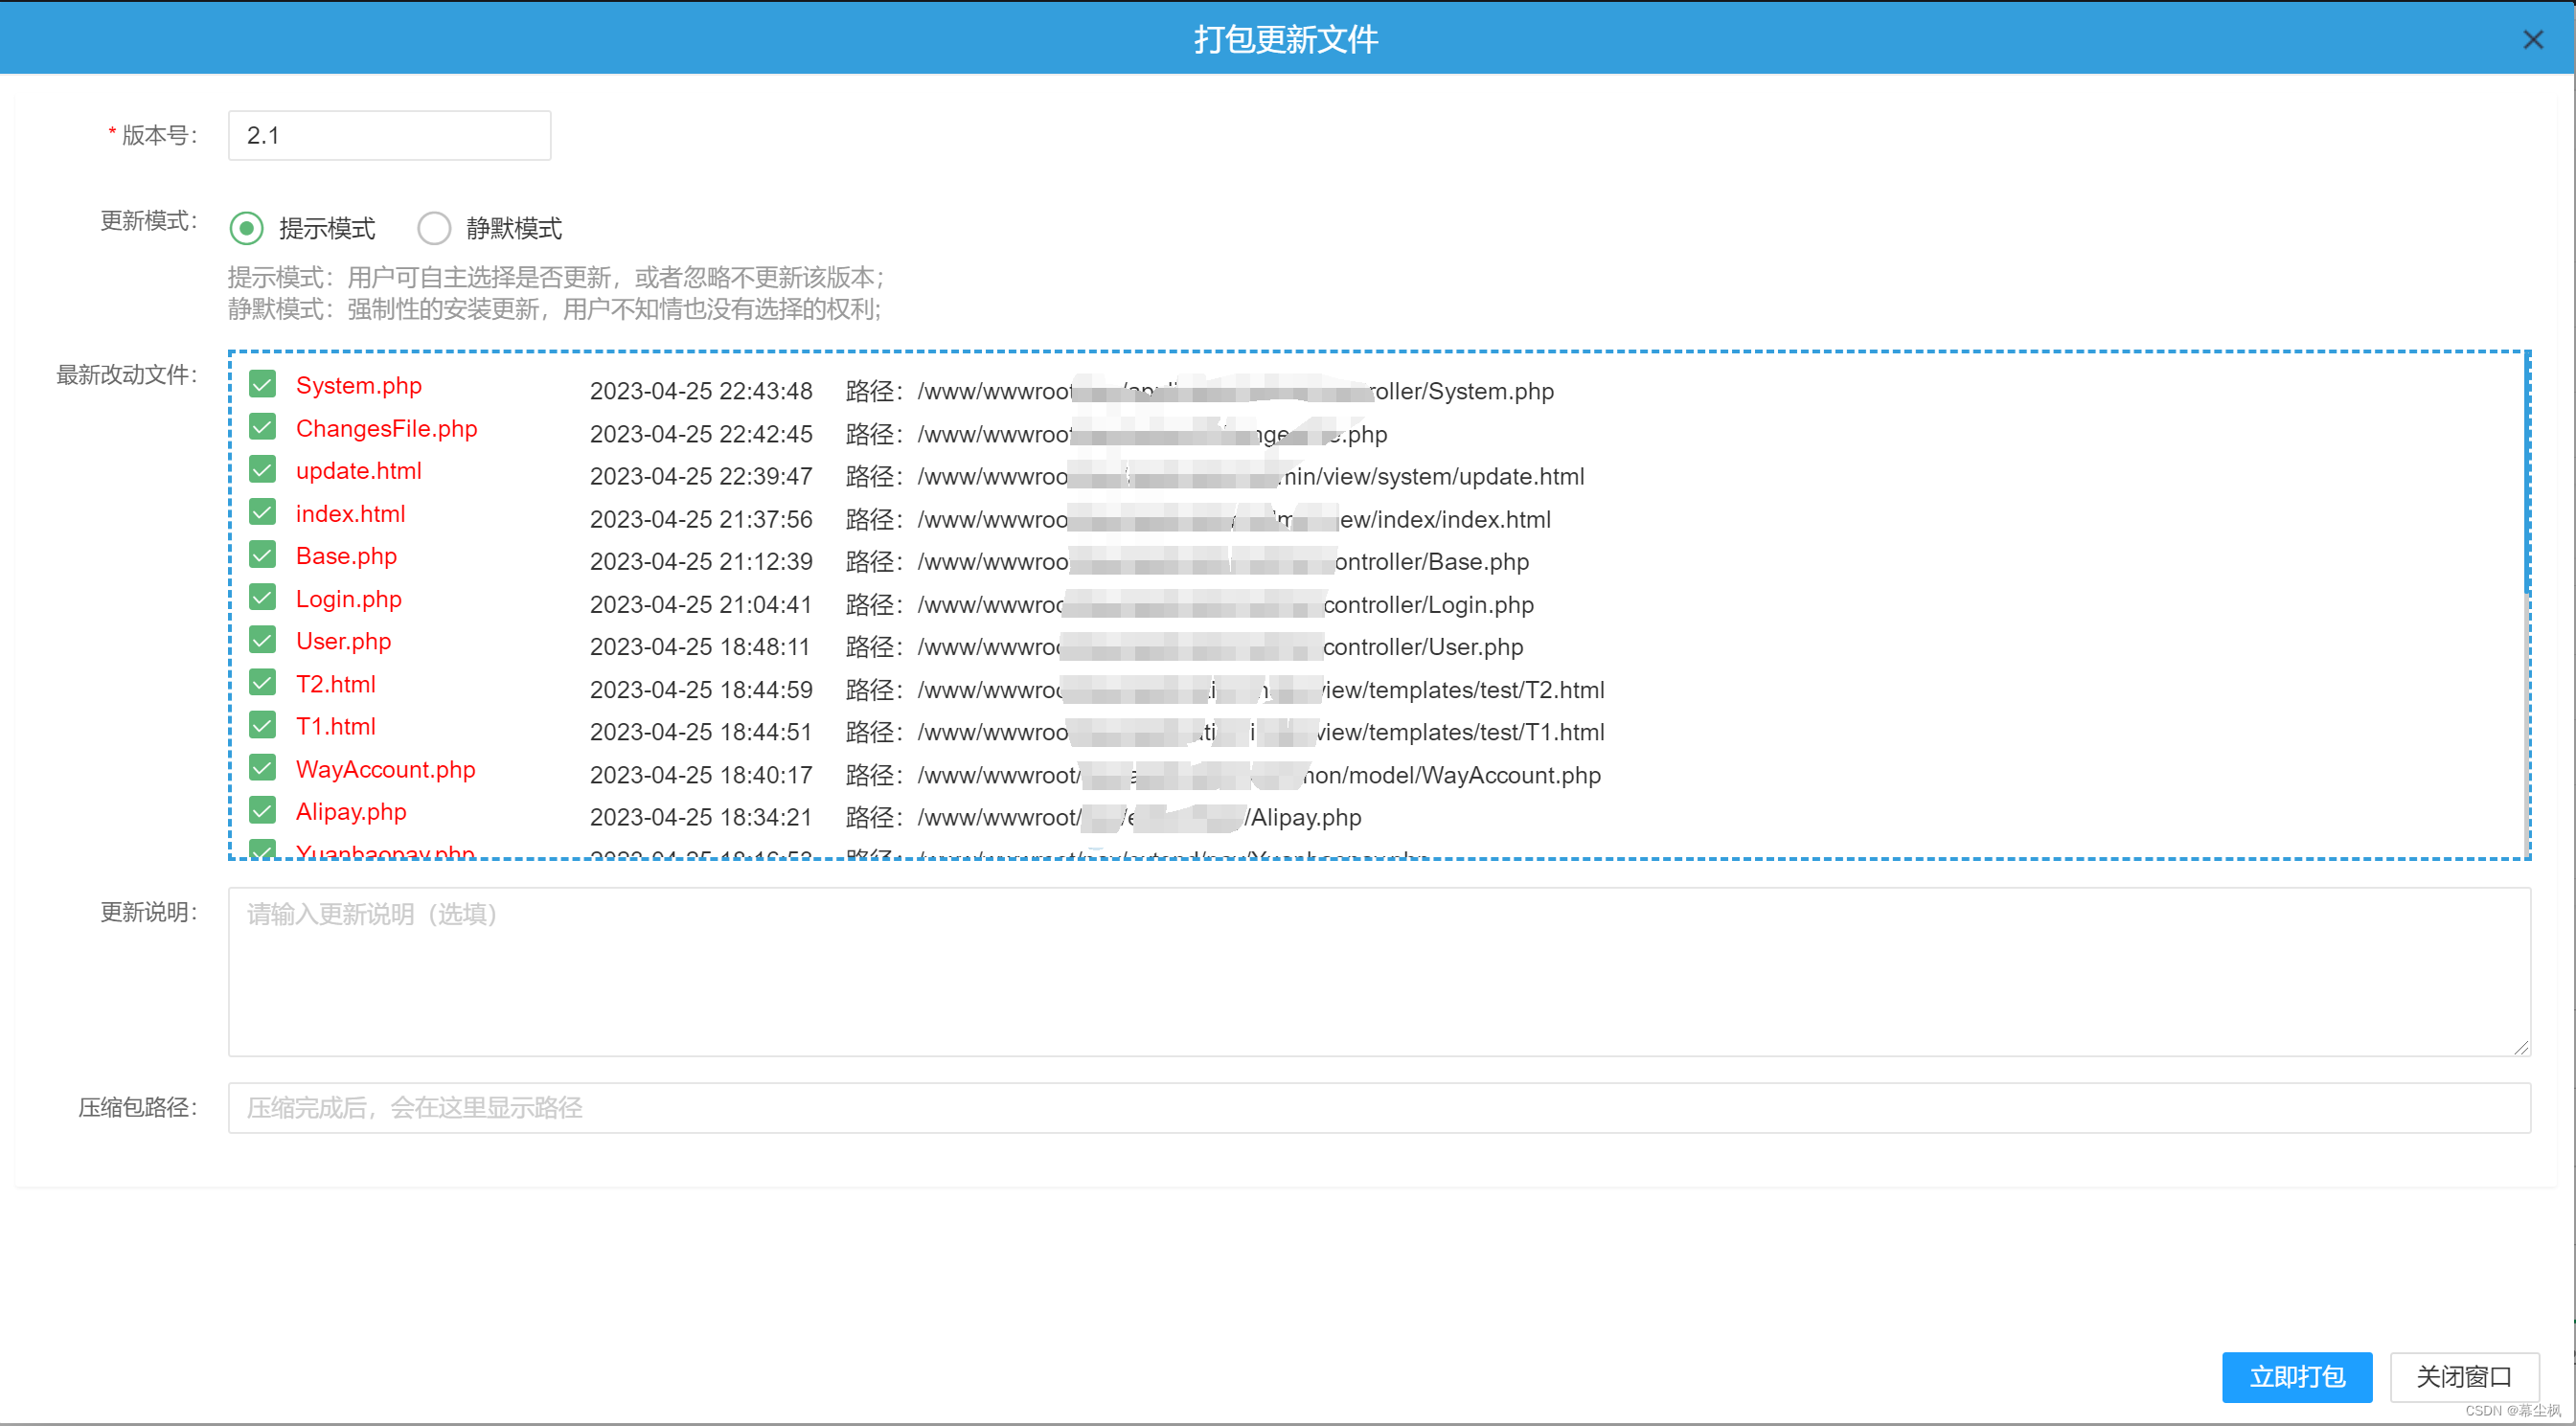Click timestamp 2023-04-25 22:42:45
This screenshot has height=1426, width=2576.
pyautogui.click(x=701, y=434)
